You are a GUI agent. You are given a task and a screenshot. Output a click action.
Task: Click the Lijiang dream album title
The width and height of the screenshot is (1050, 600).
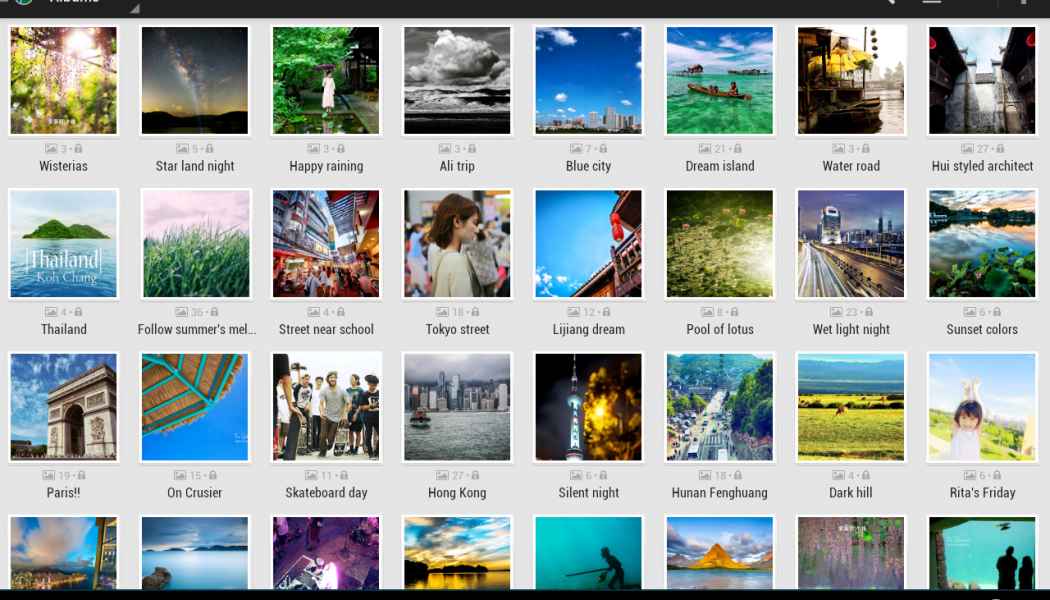tap(588, 329)
